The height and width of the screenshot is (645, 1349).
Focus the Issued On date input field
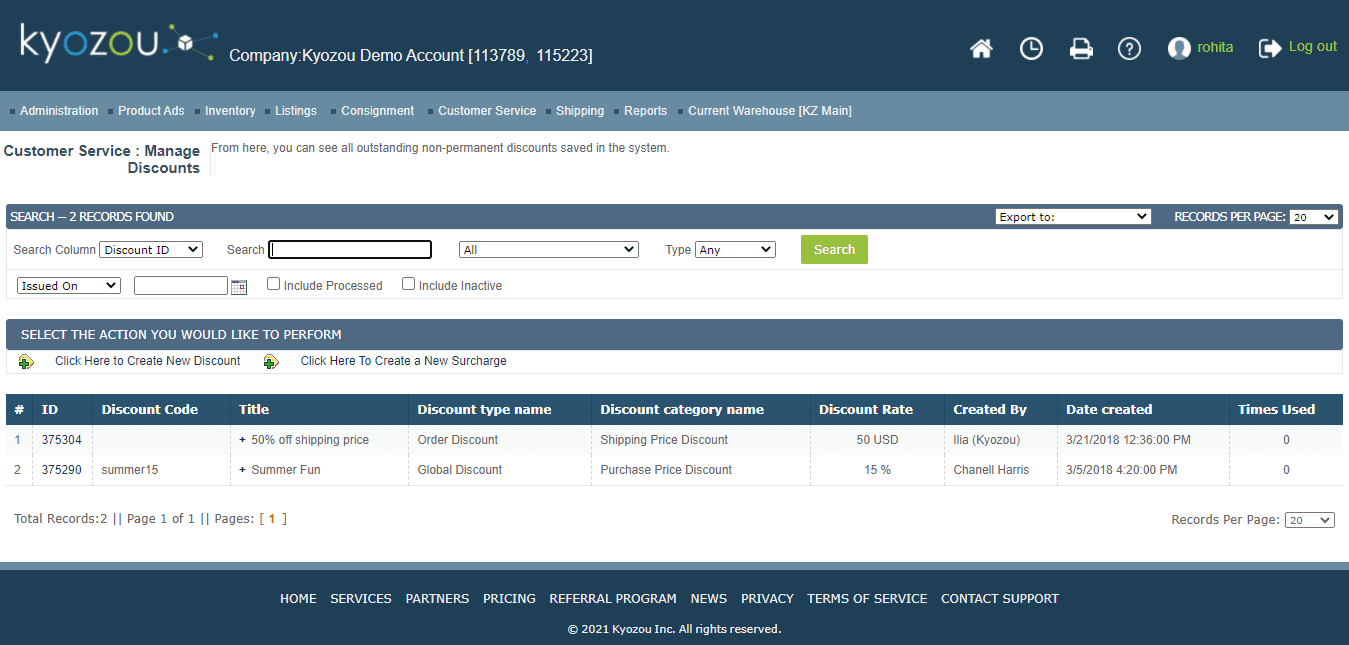click(x=181, y=286)
